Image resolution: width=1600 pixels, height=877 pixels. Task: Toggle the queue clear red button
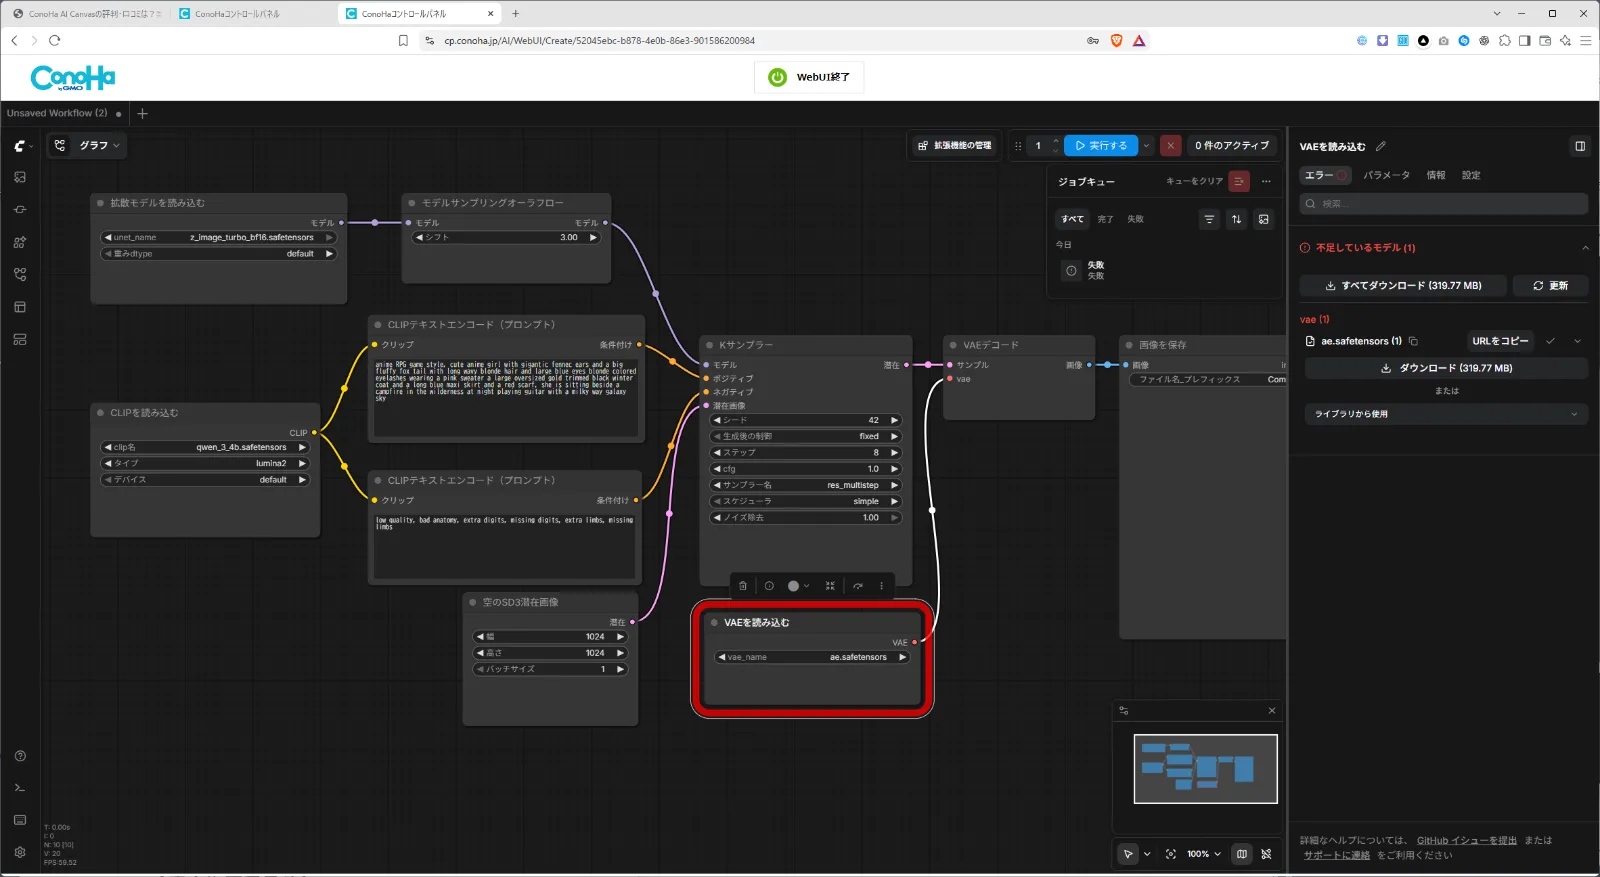(1239, 181)
